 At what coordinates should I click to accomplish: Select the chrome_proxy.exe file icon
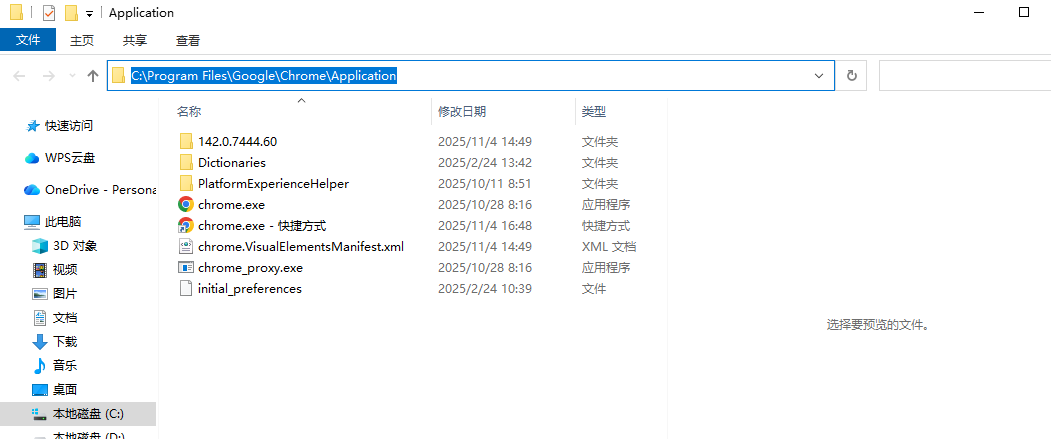[186, 267]
